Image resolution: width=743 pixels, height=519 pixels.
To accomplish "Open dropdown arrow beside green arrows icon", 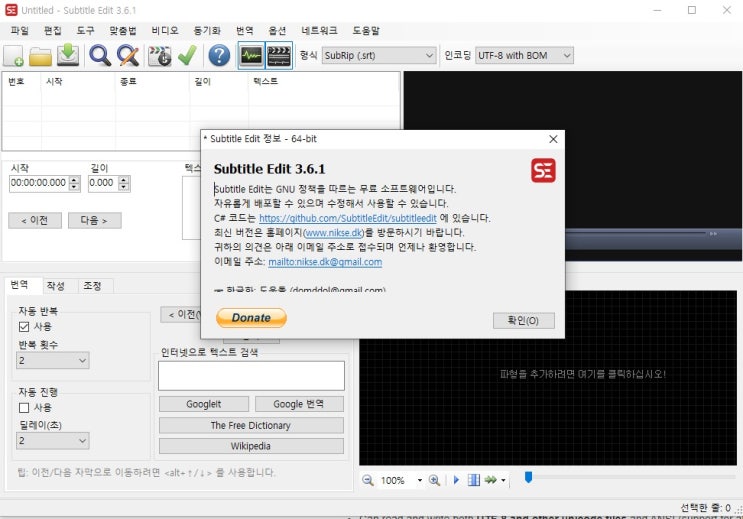I will (x=503, y=481).
